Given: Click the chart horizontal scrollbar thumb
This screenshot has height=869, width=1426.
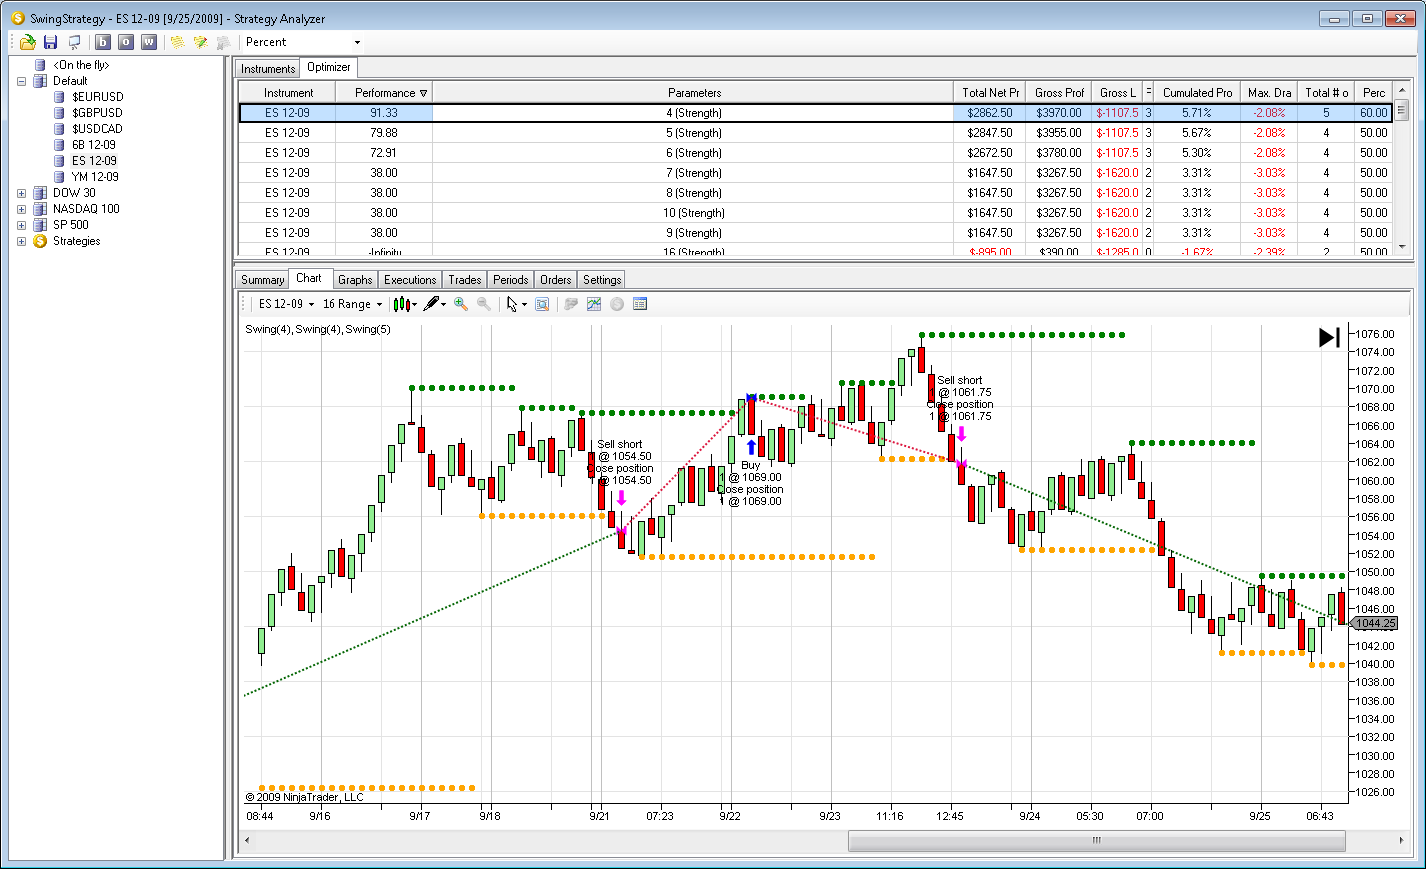Looking at the screenshot, I should point(1096,840).
